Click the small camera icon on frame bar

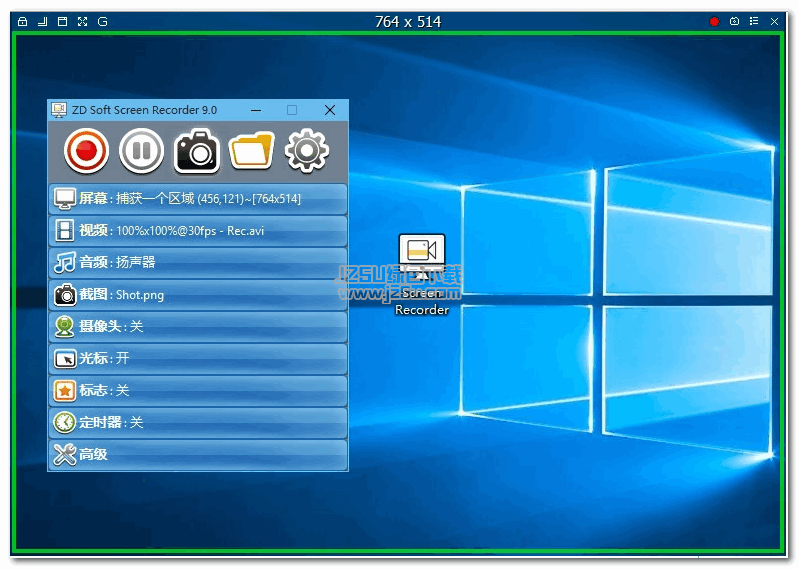pos(734,21)
